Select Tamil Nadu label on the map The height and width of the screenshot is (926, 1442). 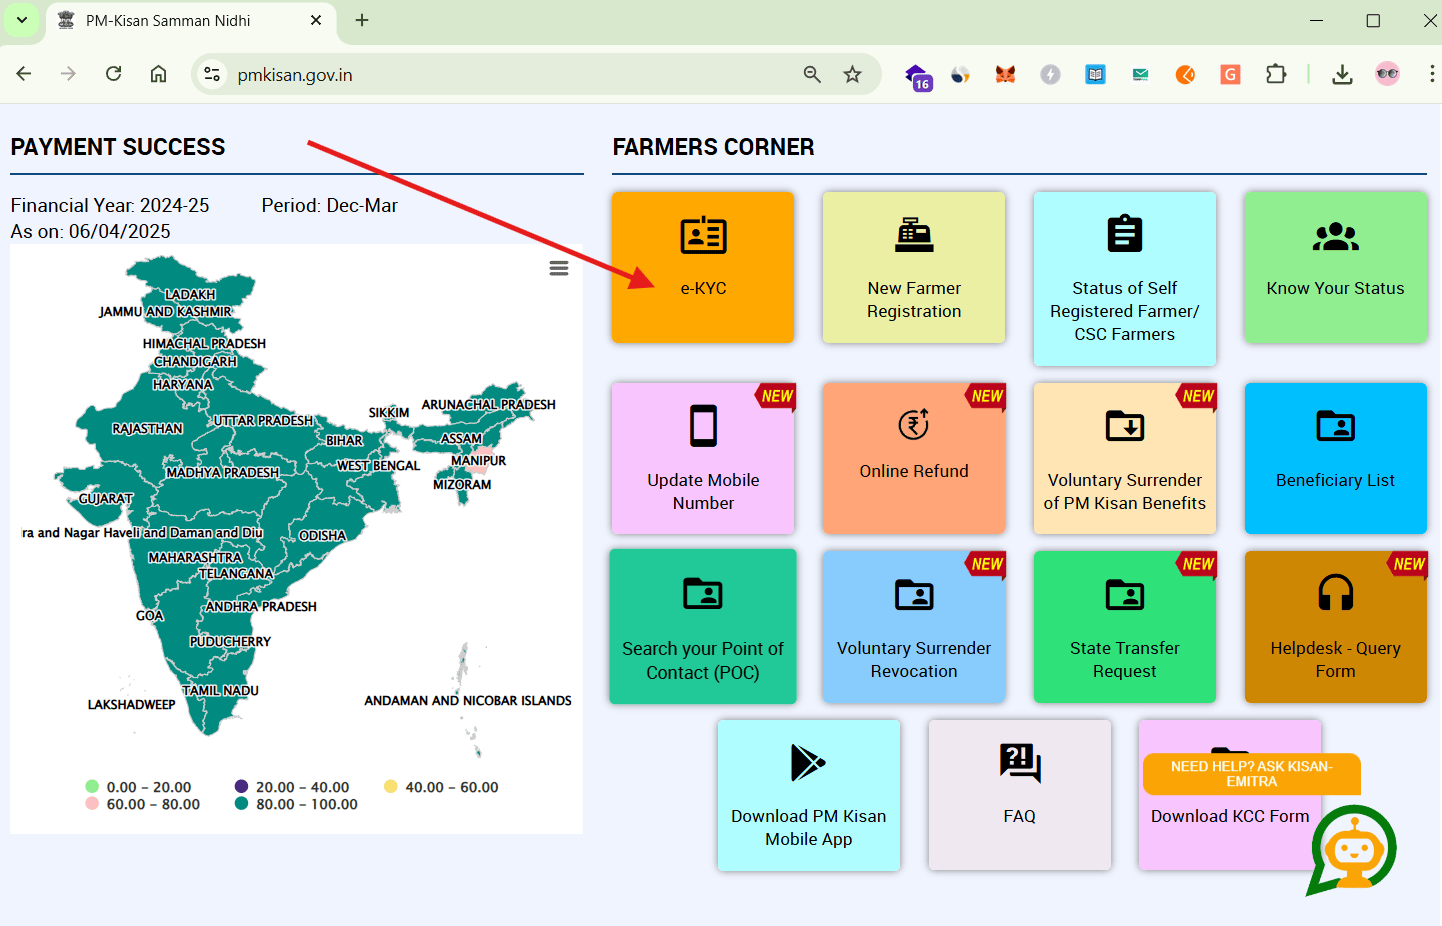point(220,691)
